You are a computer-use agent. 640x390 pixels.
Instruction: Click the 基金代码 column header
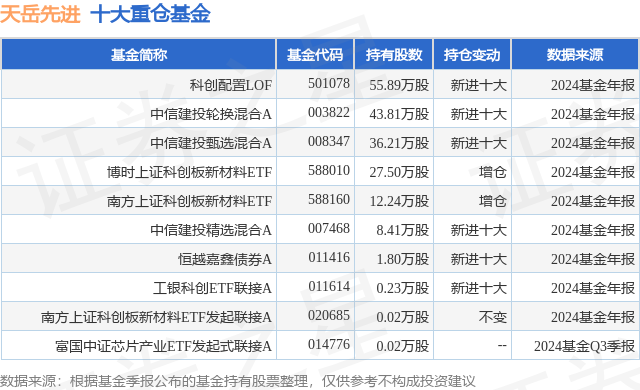[315, 55]
